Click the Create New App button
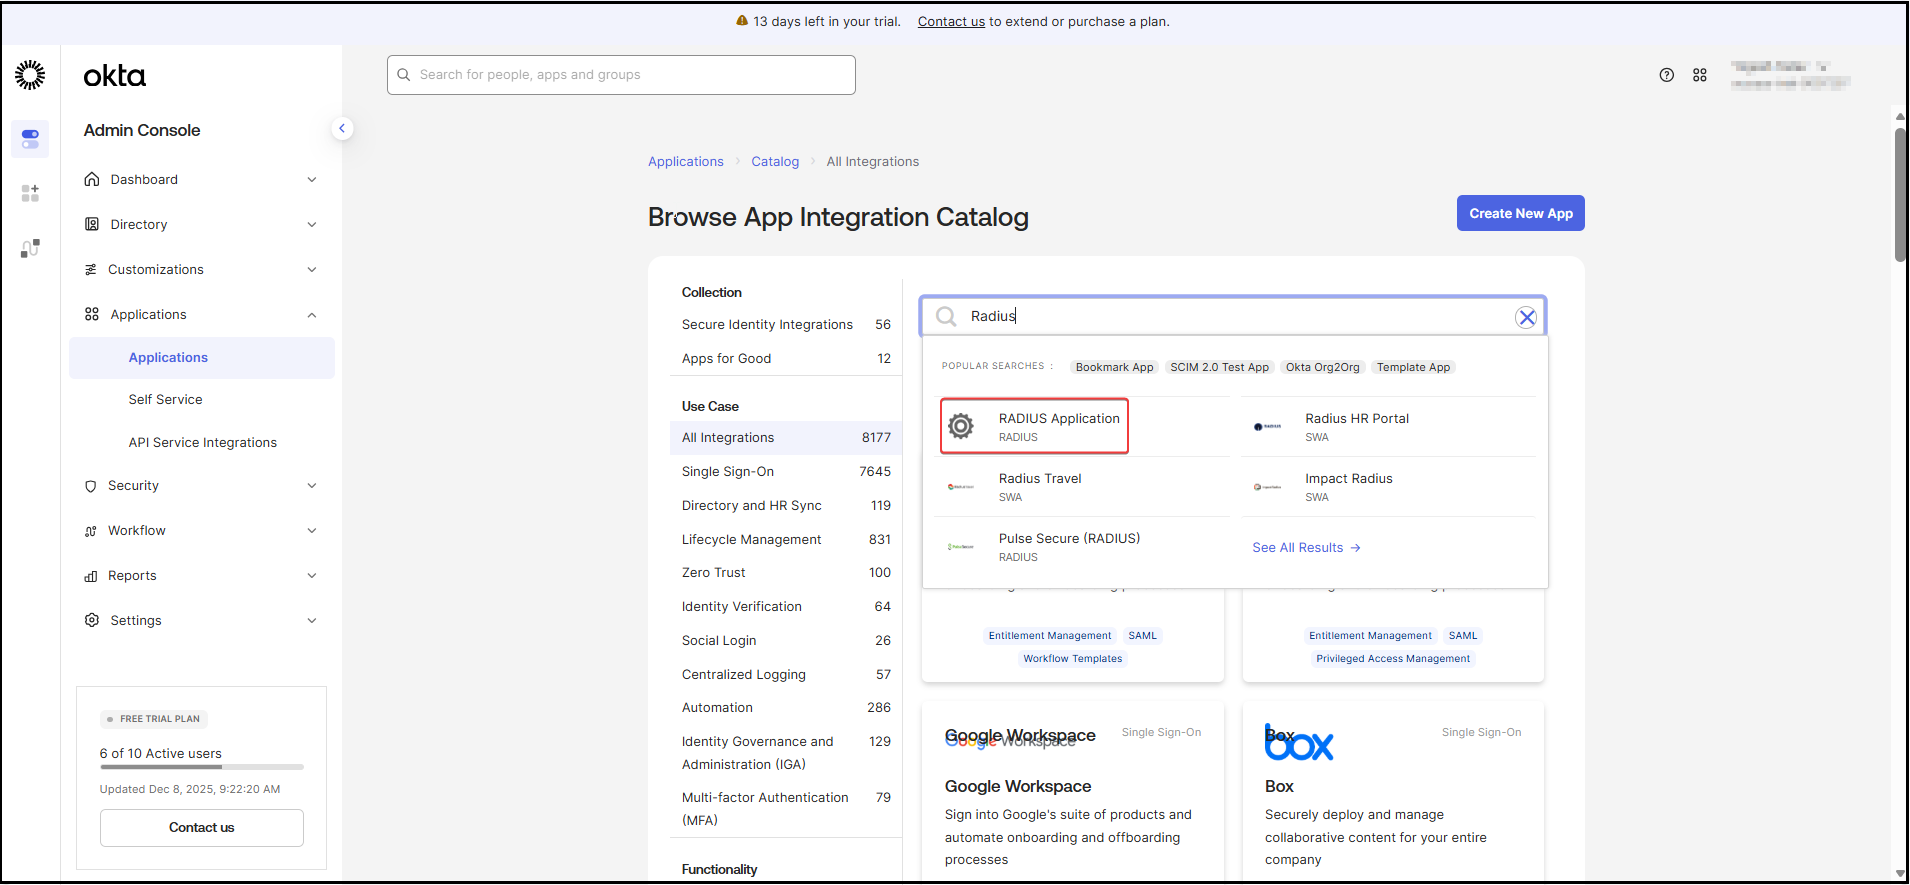The image size is (1910, 885). click(1520, 213)
